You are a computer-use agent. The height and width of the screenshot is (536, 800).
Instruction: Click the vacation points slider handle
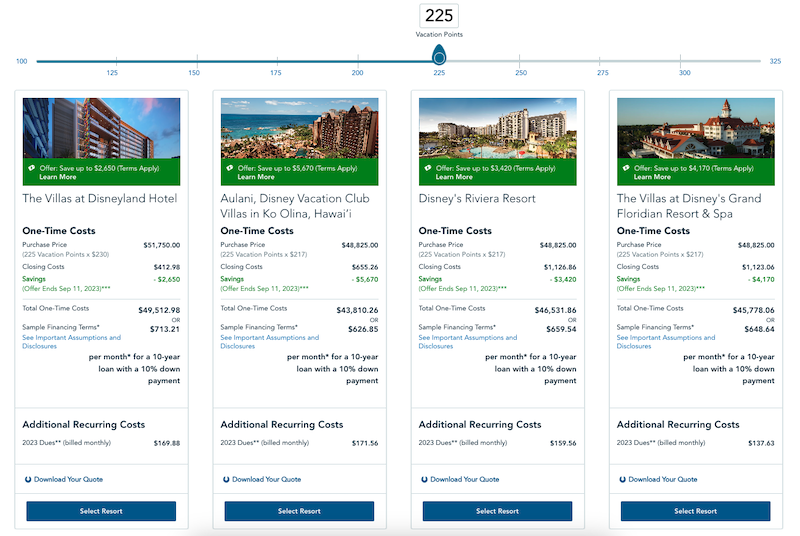pos(439,55)
